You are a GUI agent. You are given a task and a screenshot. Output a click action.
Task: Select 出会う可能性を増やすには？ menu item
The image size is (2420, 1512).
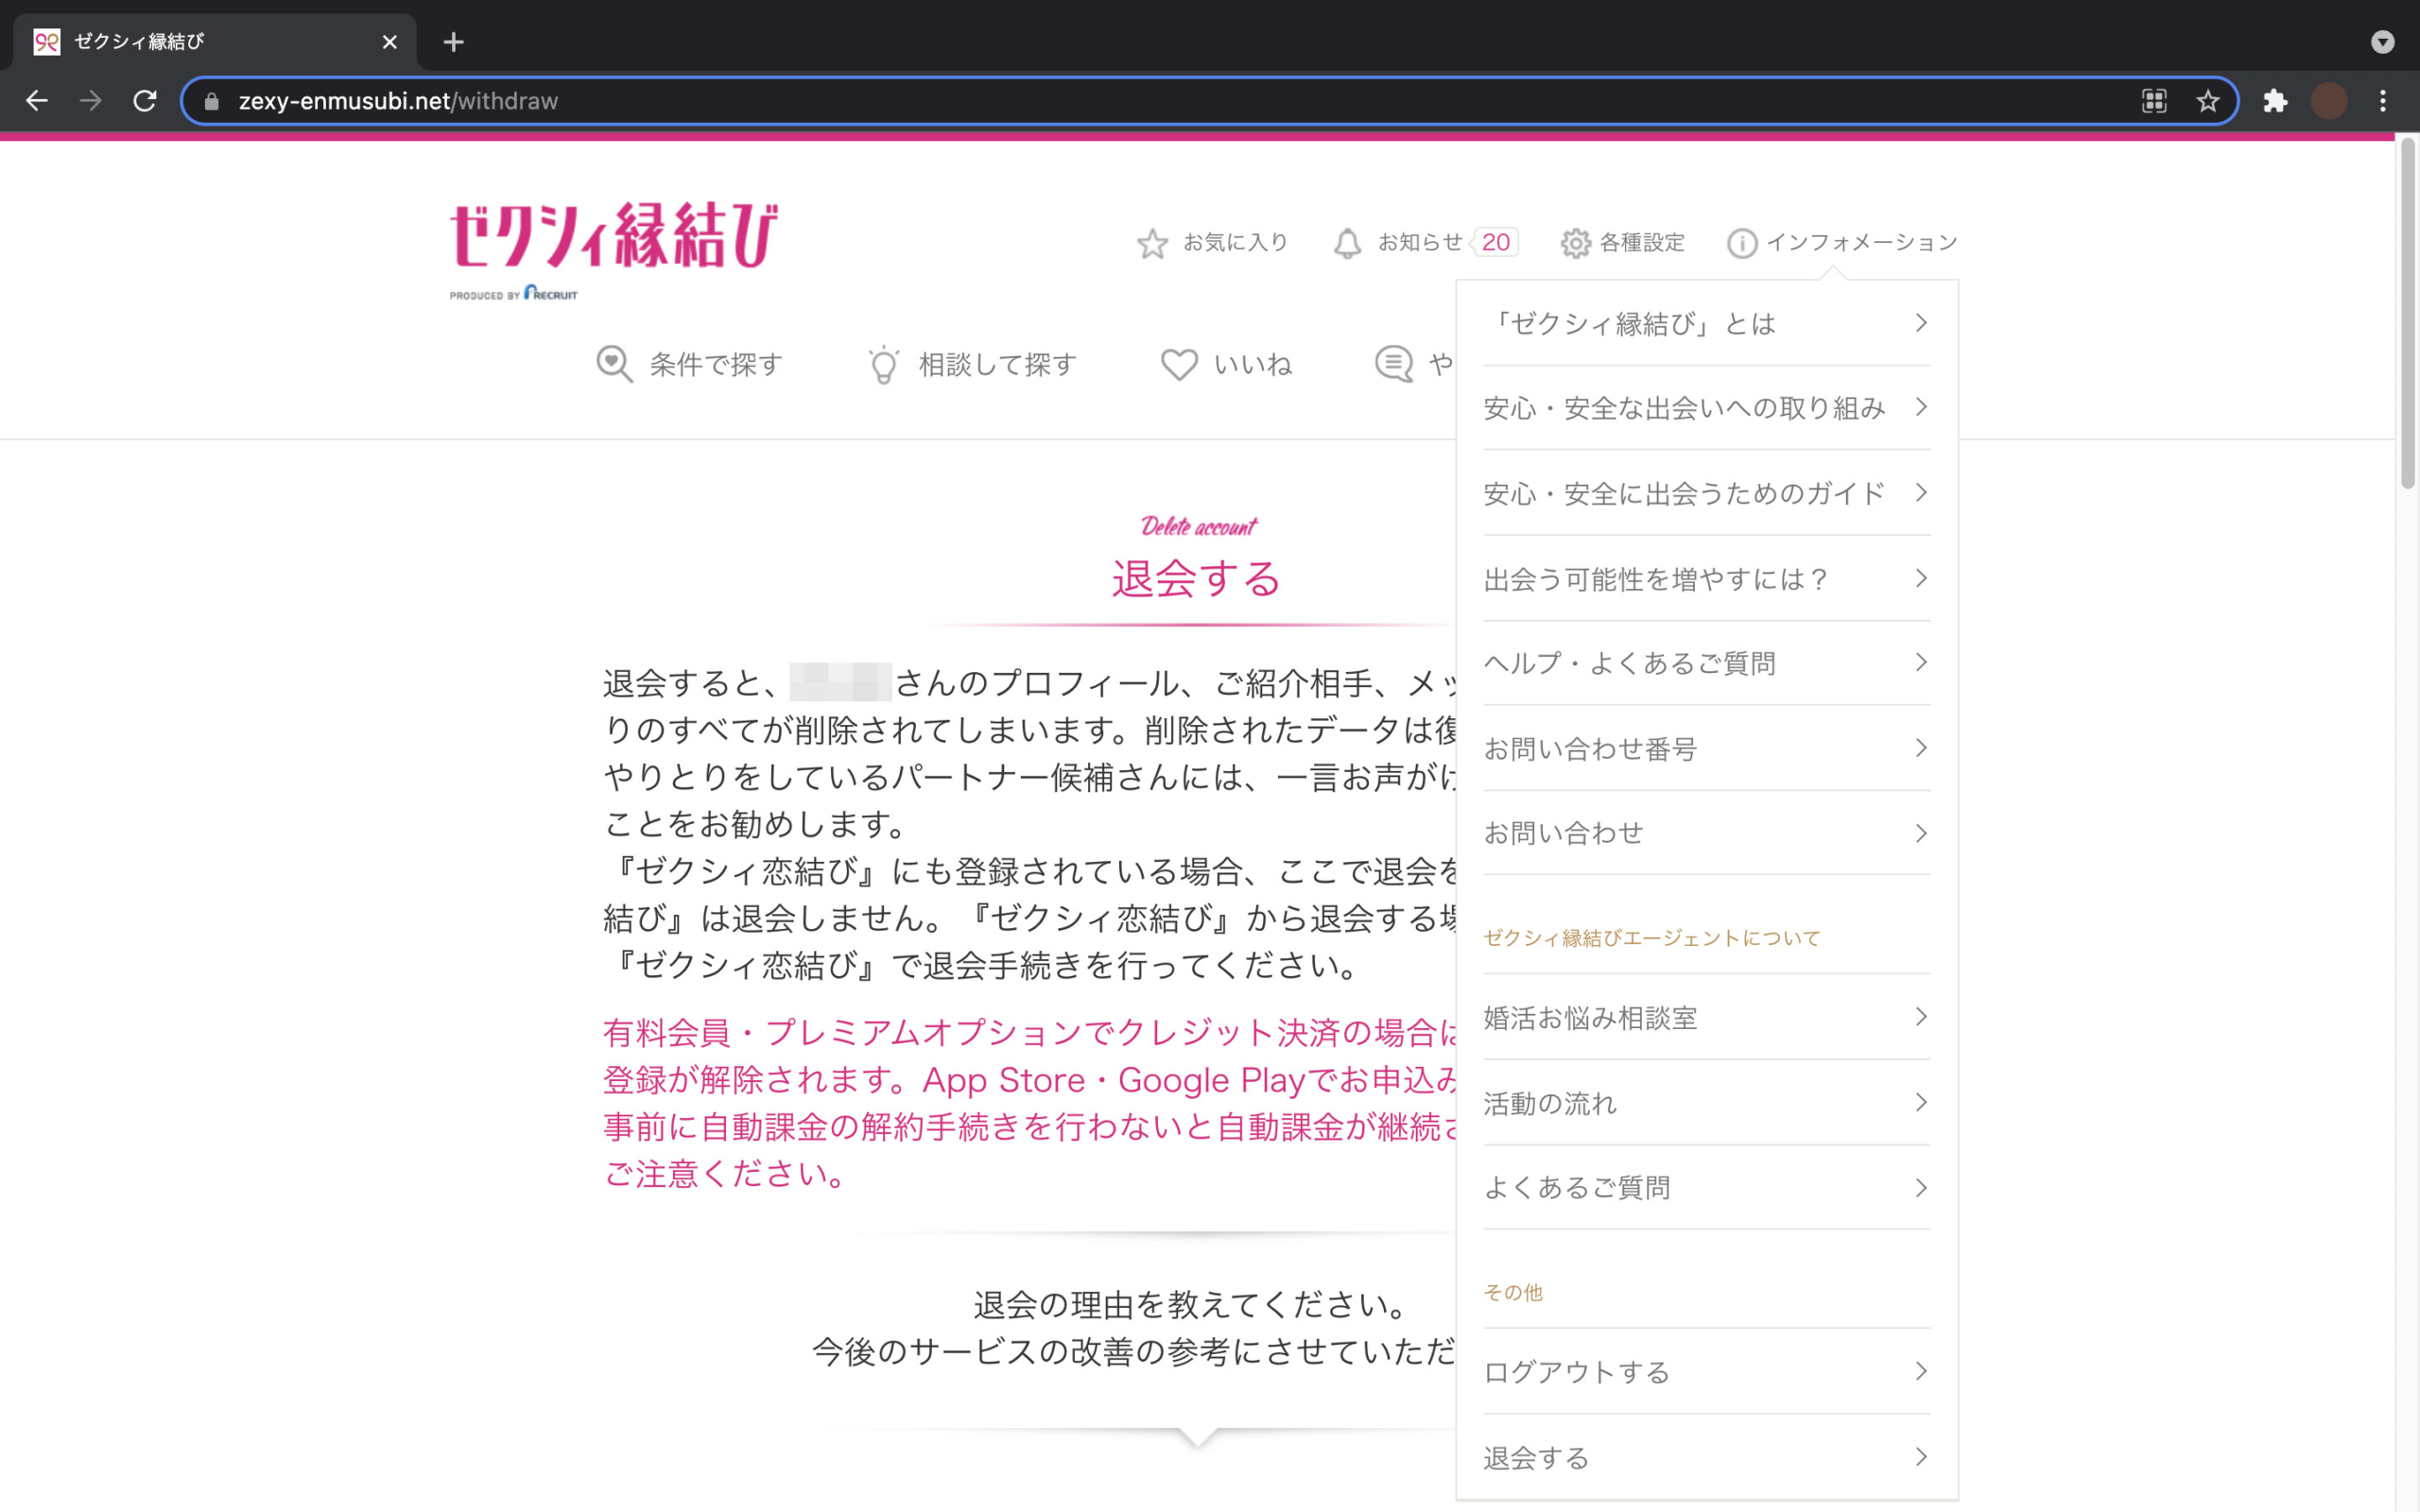[1706, 578]
